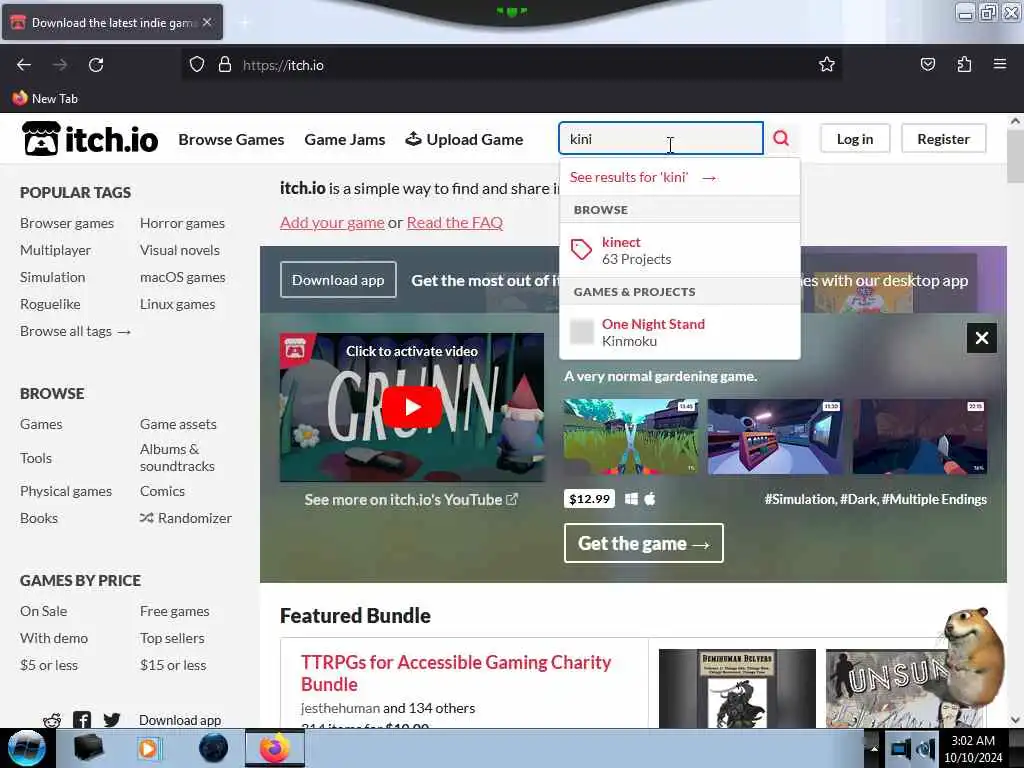Open the Roguelike tag

pyautogui.click(x=50, y=304)
